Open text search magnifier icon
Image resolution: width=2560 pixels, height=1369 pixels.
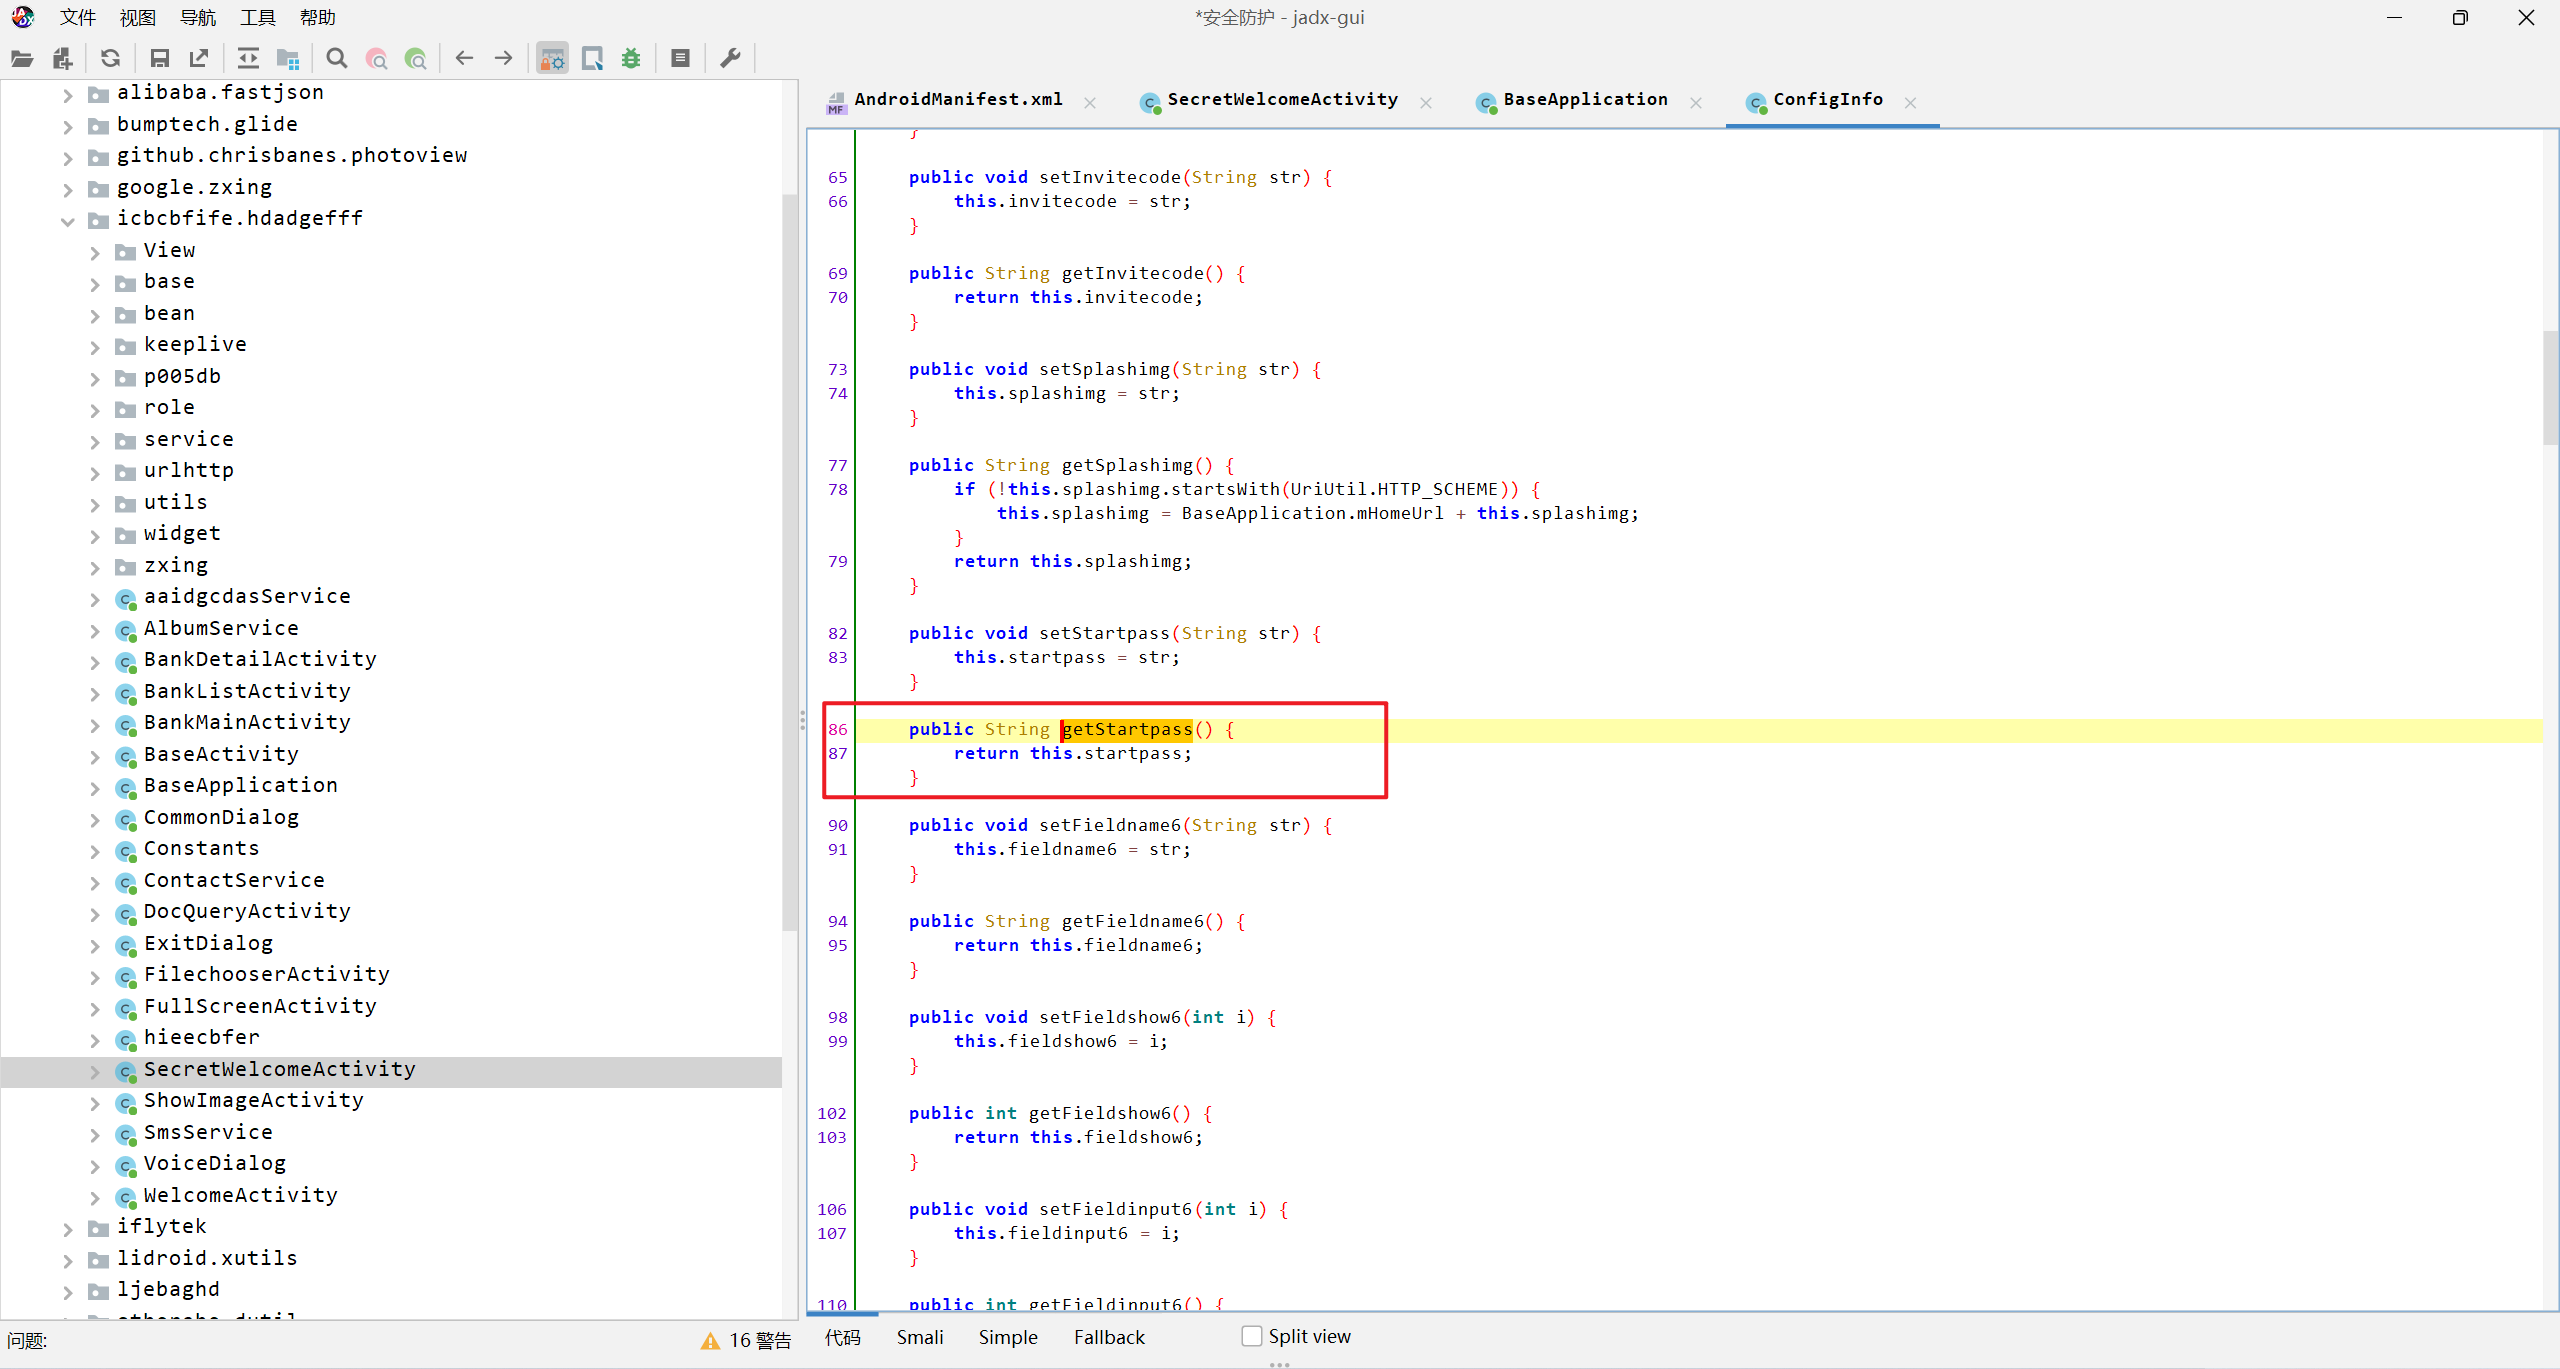pyautogui.click(x=337, y=58)
